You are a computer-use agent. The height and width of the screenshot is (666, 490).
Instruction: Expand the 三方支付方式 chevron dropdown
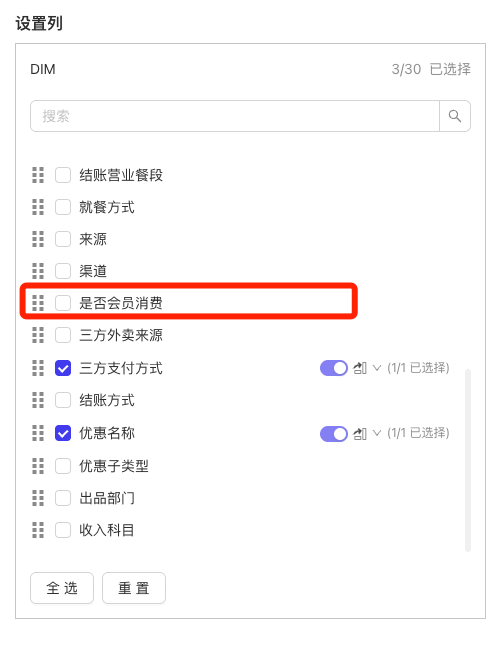coord(377,368)
